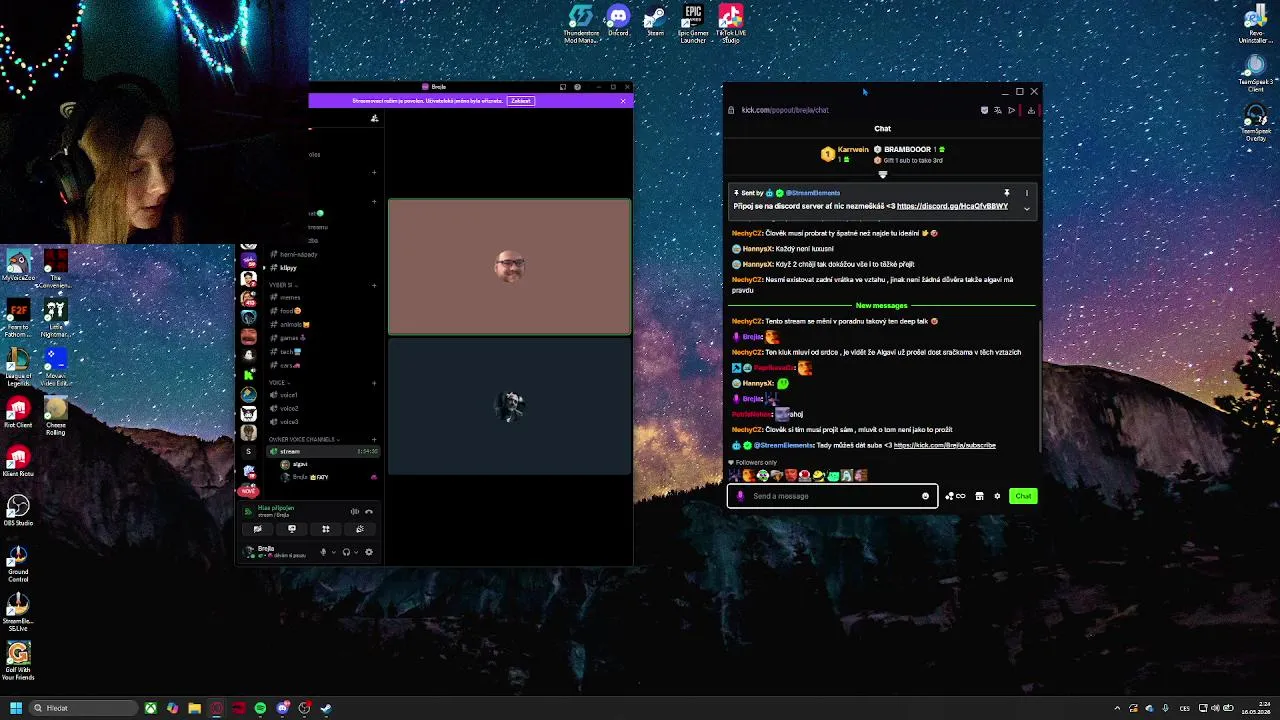This screenshot has width=1280, height=720.
Task: Open Discord user settings gear
Action: pos(369,552)
